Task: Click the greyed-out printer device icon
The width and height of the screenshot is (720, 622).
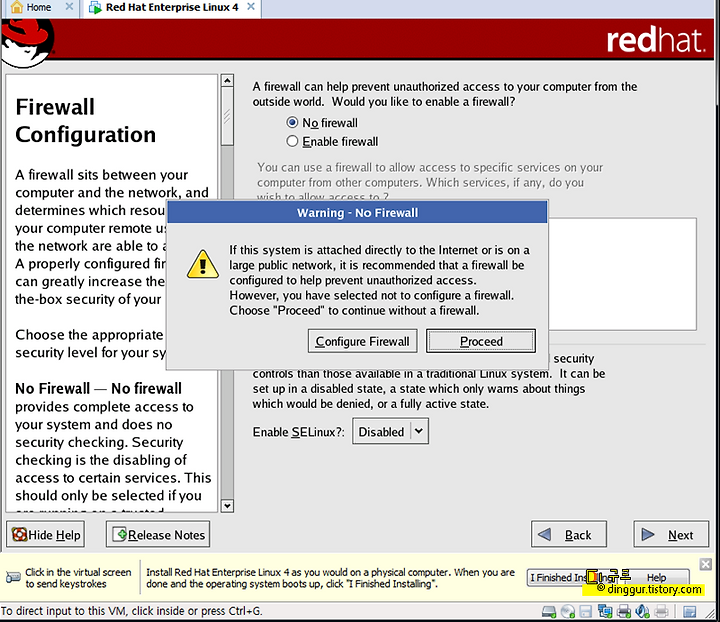Action: point(661,611)
